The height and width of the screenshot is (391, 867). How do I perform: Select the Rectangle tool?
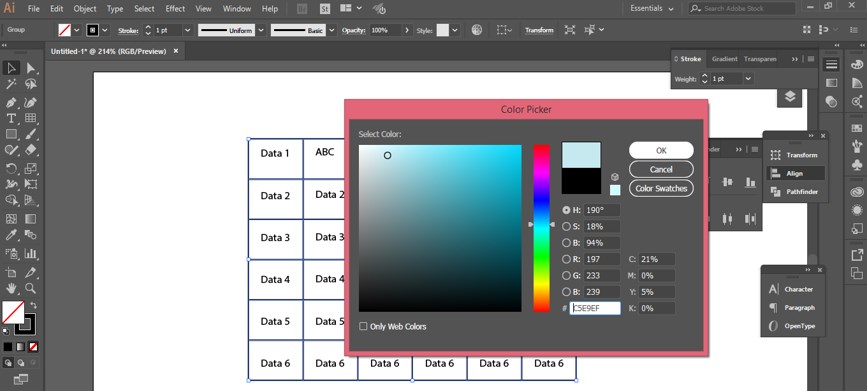point(11,134)
